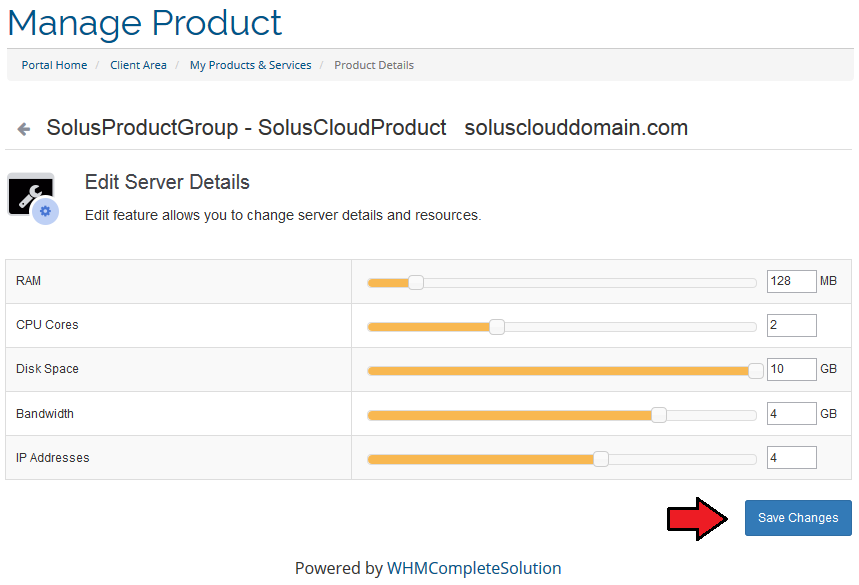The width and height of the screenshot is (859, 585).
Task: Click the solusclouddomain.com domain text
Action: [x=576, y=128]
